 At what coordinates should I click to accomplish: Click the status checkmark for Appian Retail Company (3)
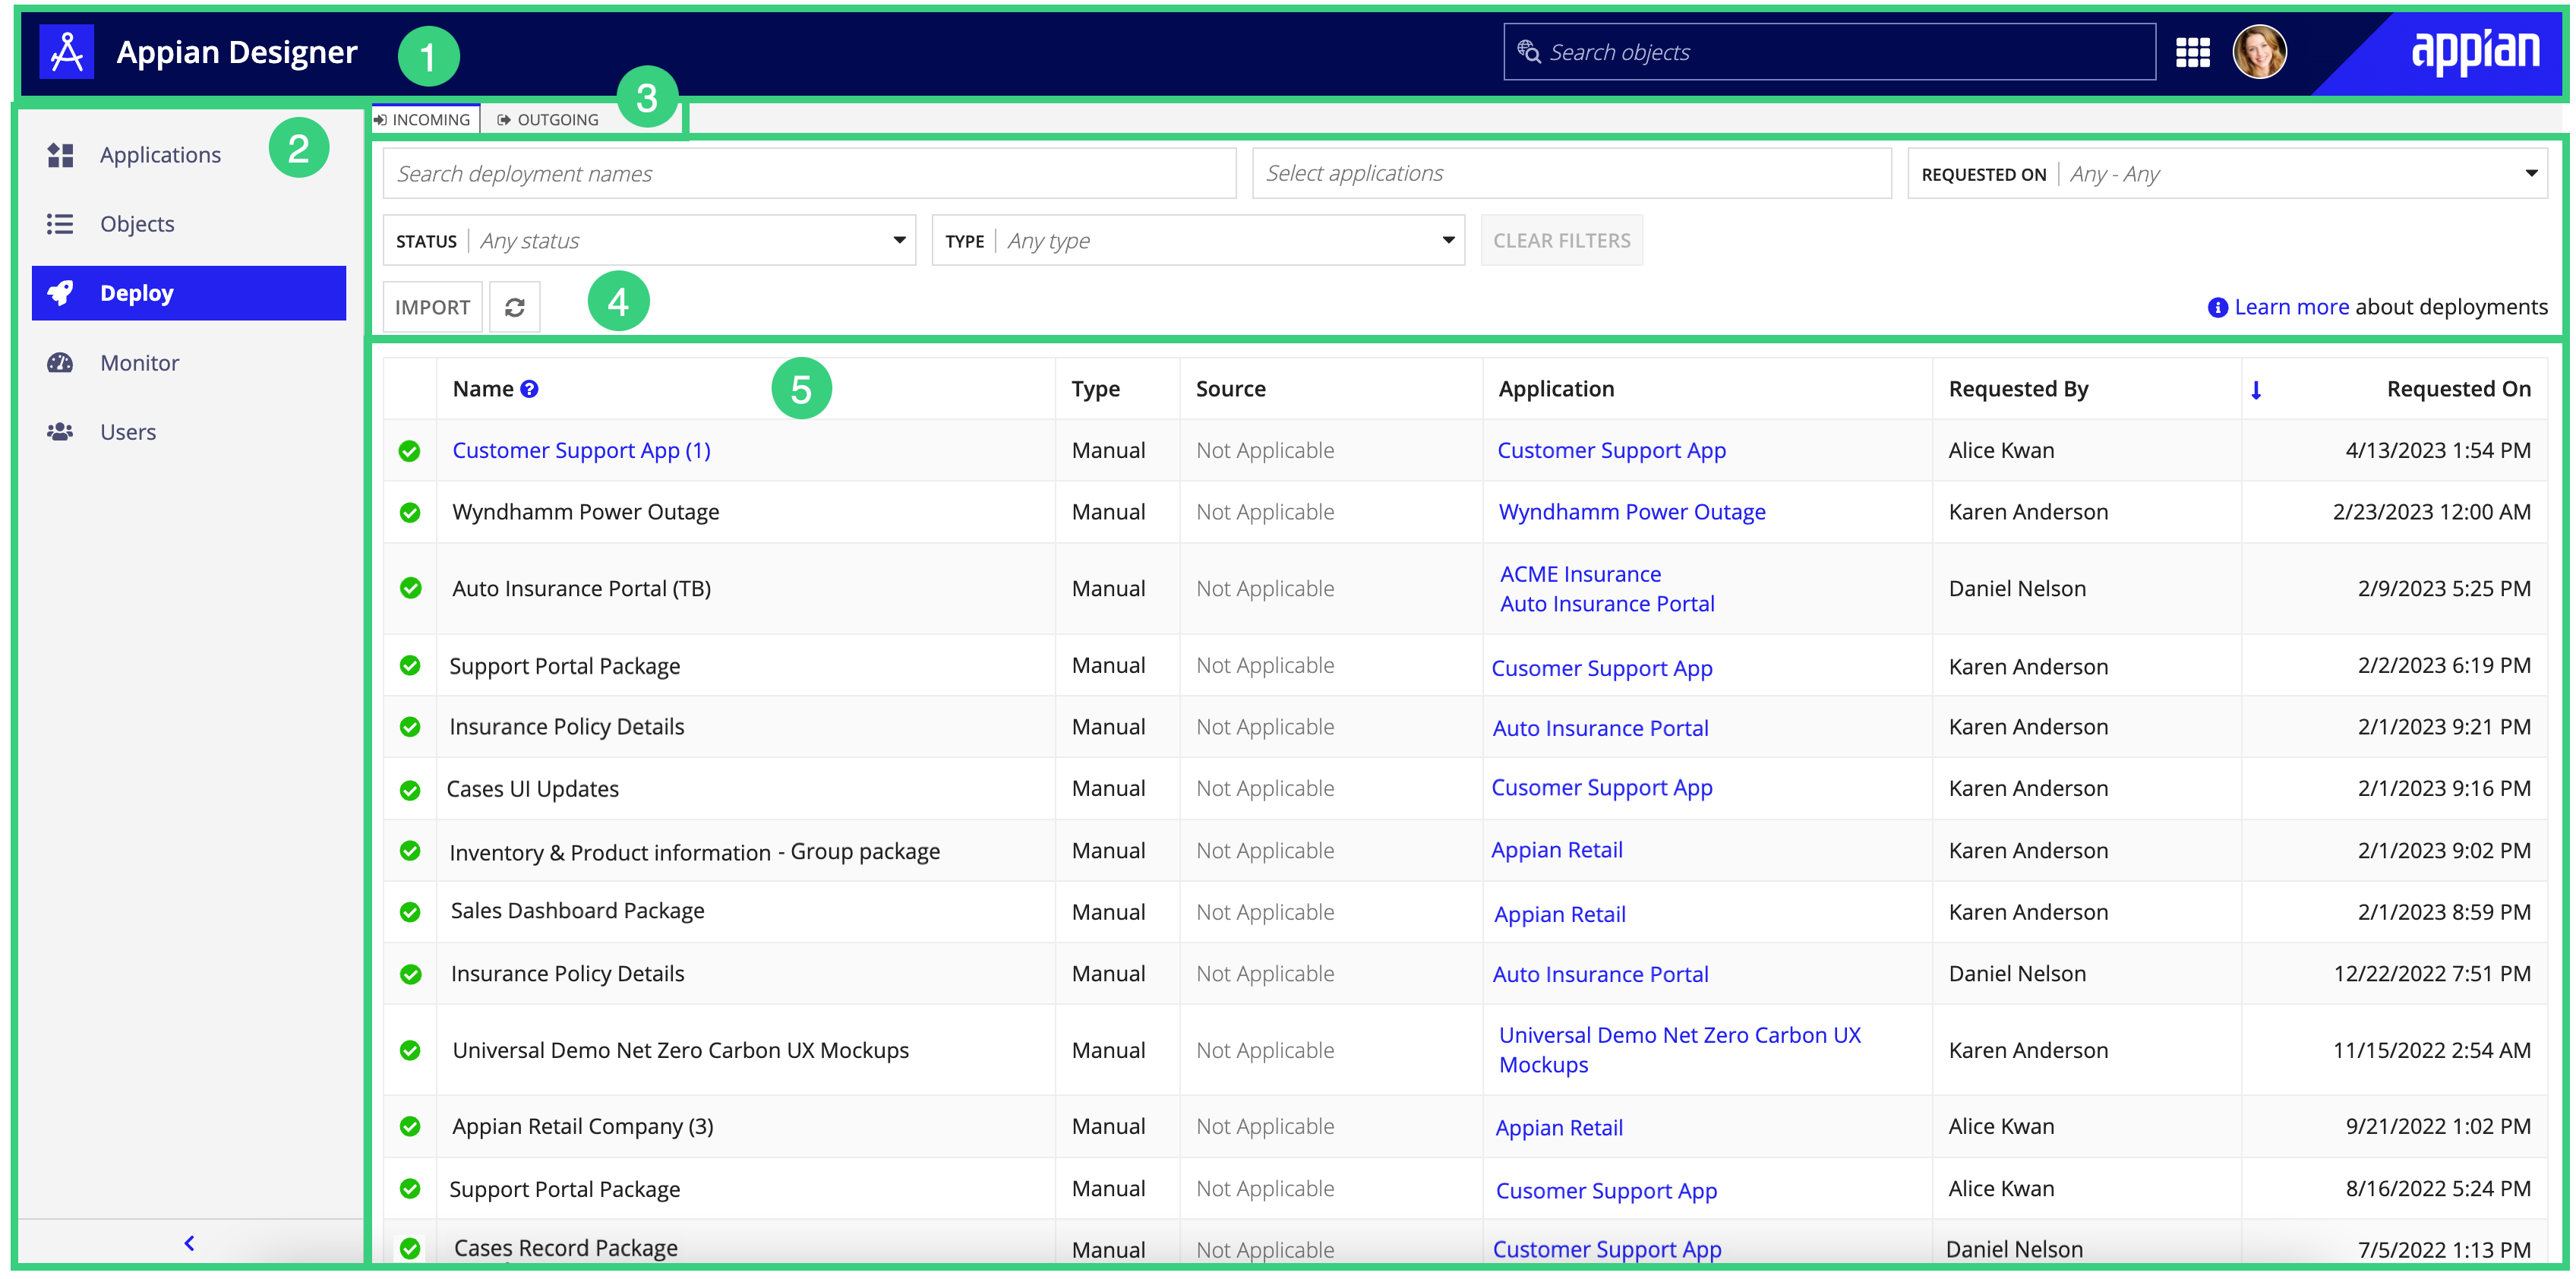410,1126
